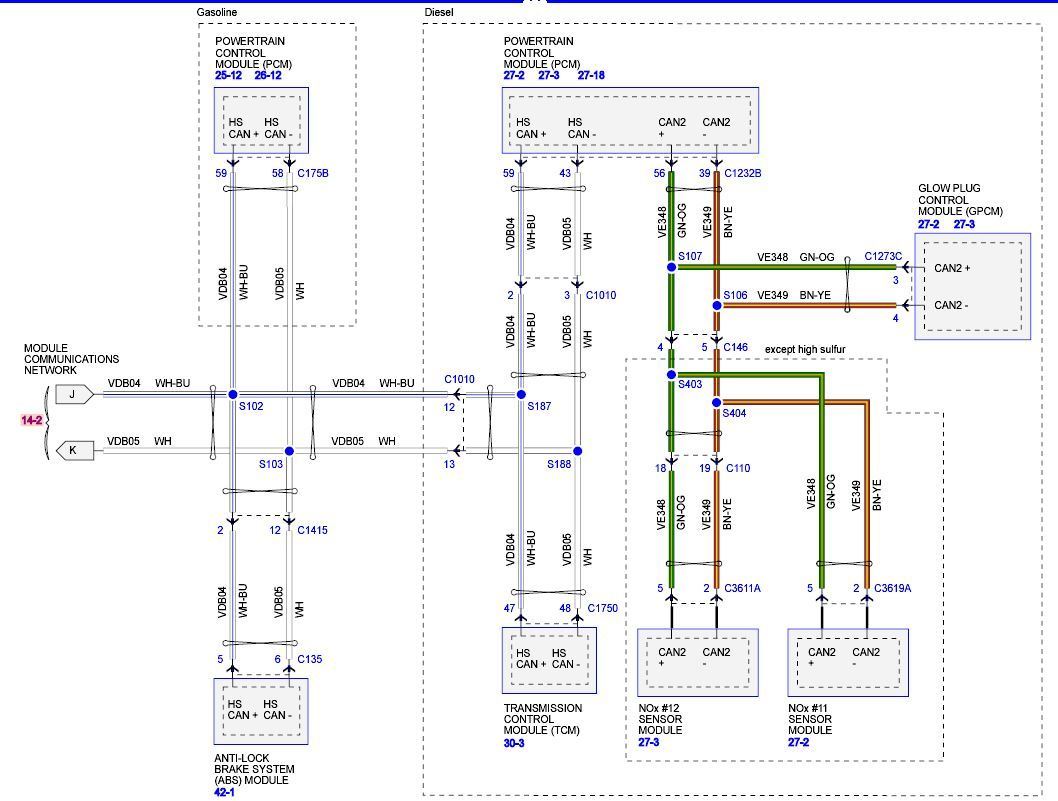This screenshot has width=1058, height=801.
Task: Expand connector C3611A details
Action: pos(745,588)
